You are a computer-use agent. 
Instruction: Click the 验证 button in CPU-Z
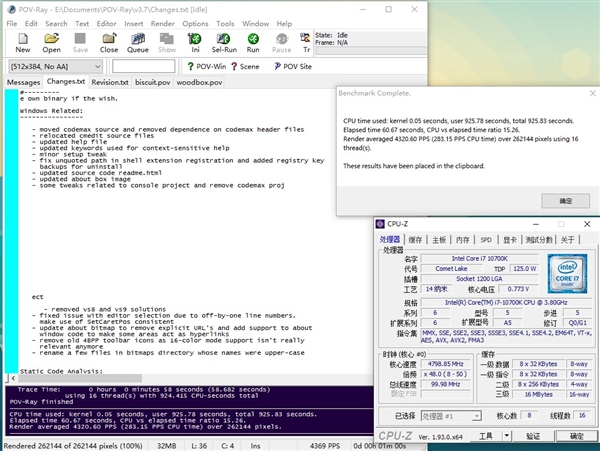pos(533,436)
